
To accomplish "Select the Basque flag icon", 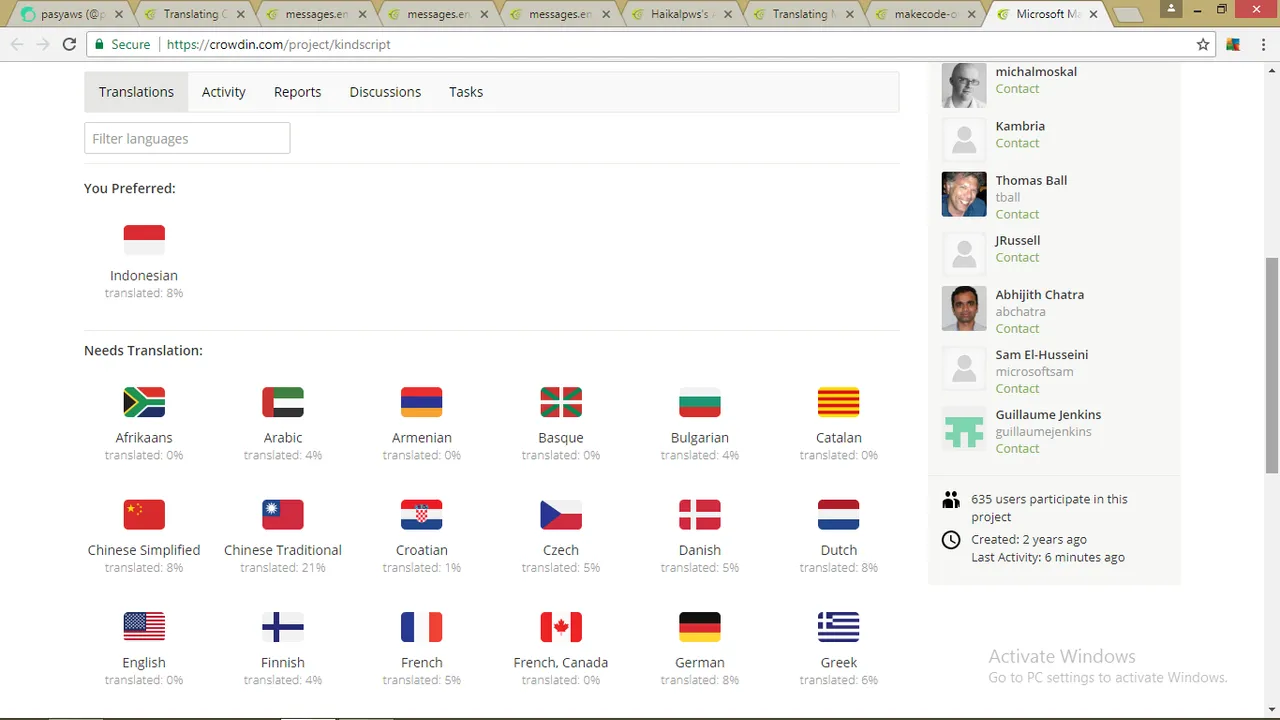I will tap(561, 402).
